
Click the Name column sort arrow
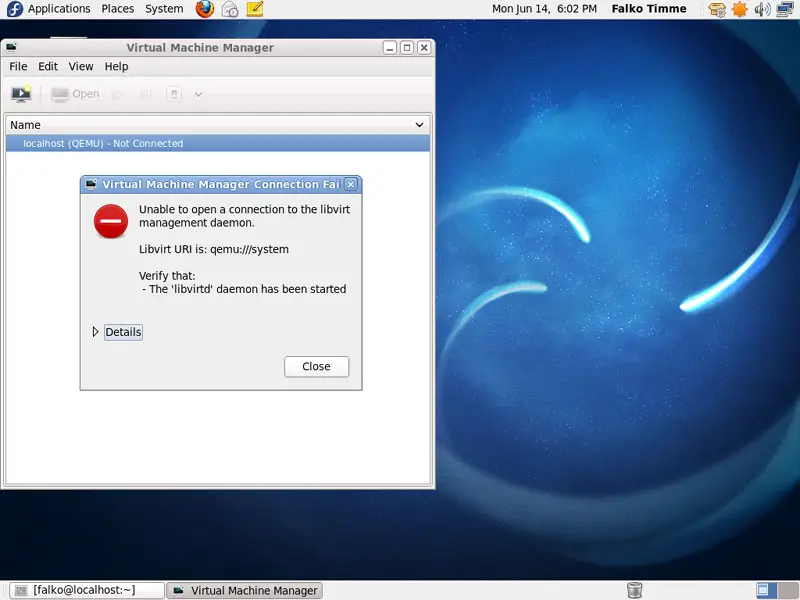419,125
